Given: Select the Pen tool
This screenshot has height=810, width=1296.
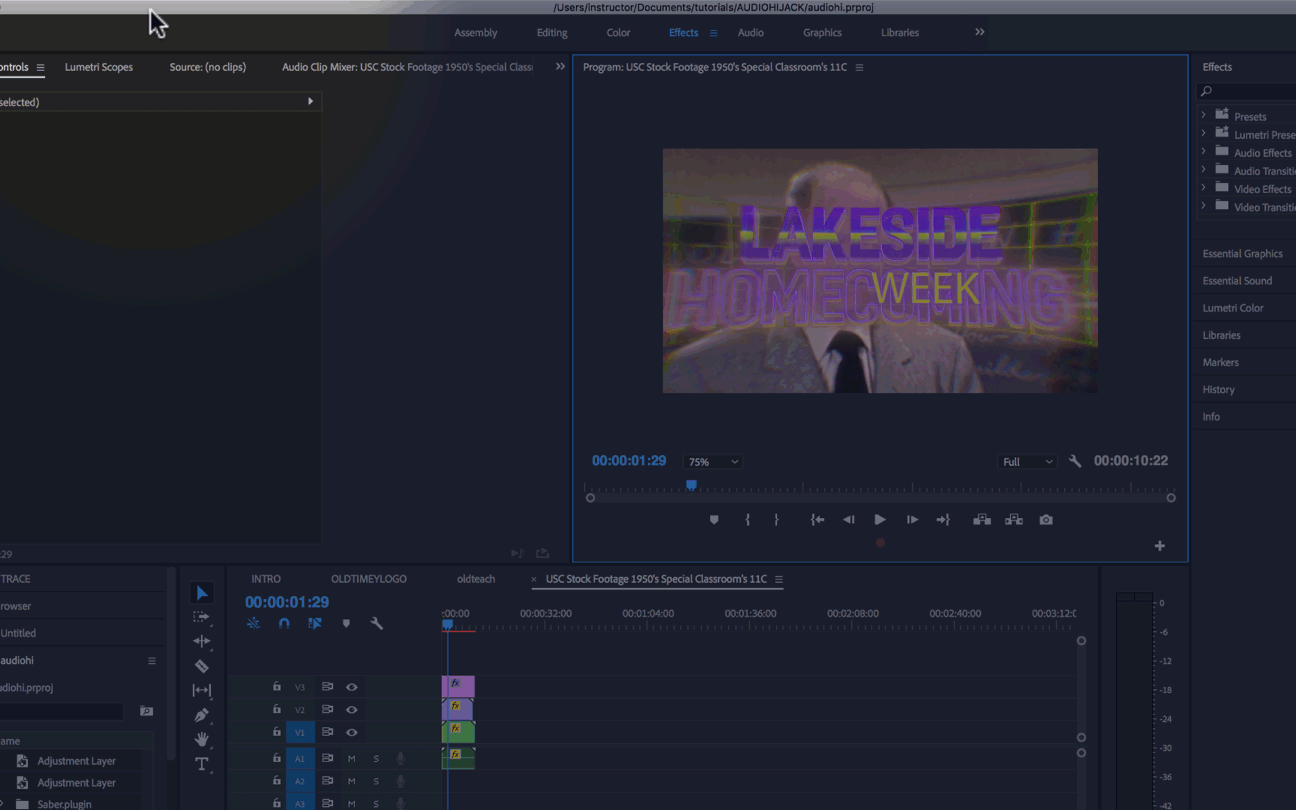Looking at the screenshot, I should [201, 715].
